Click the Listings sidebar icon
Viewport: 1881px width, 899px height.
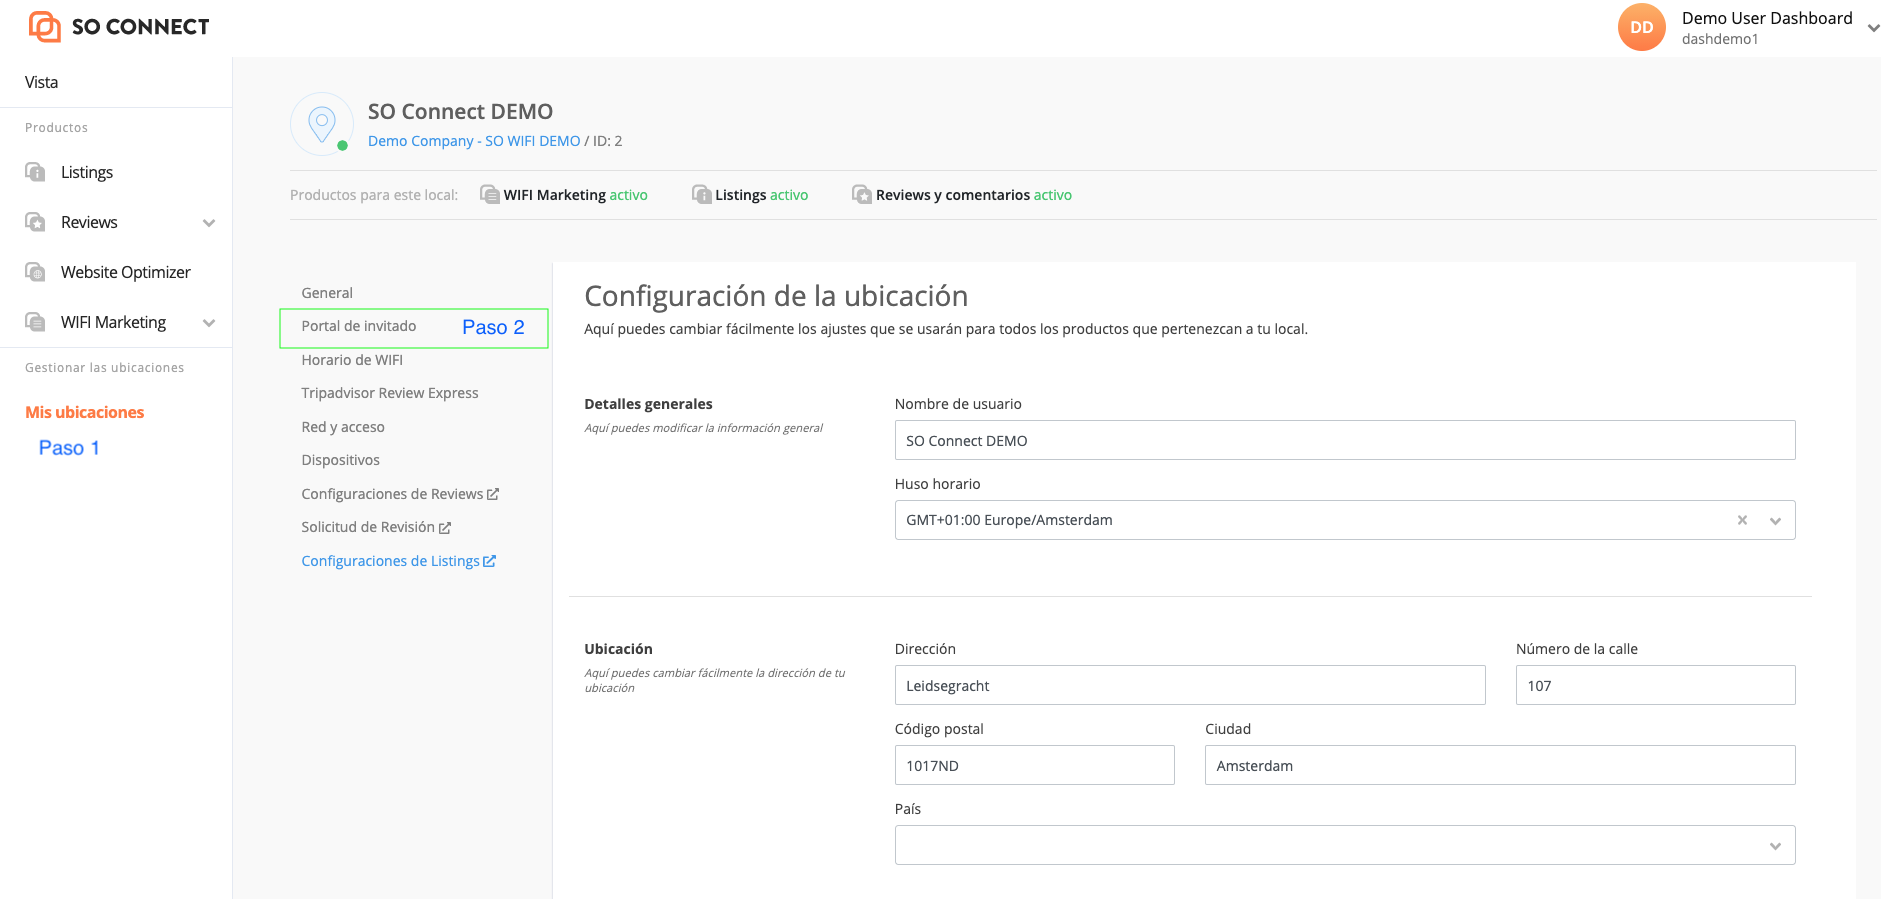coord(35,172)
